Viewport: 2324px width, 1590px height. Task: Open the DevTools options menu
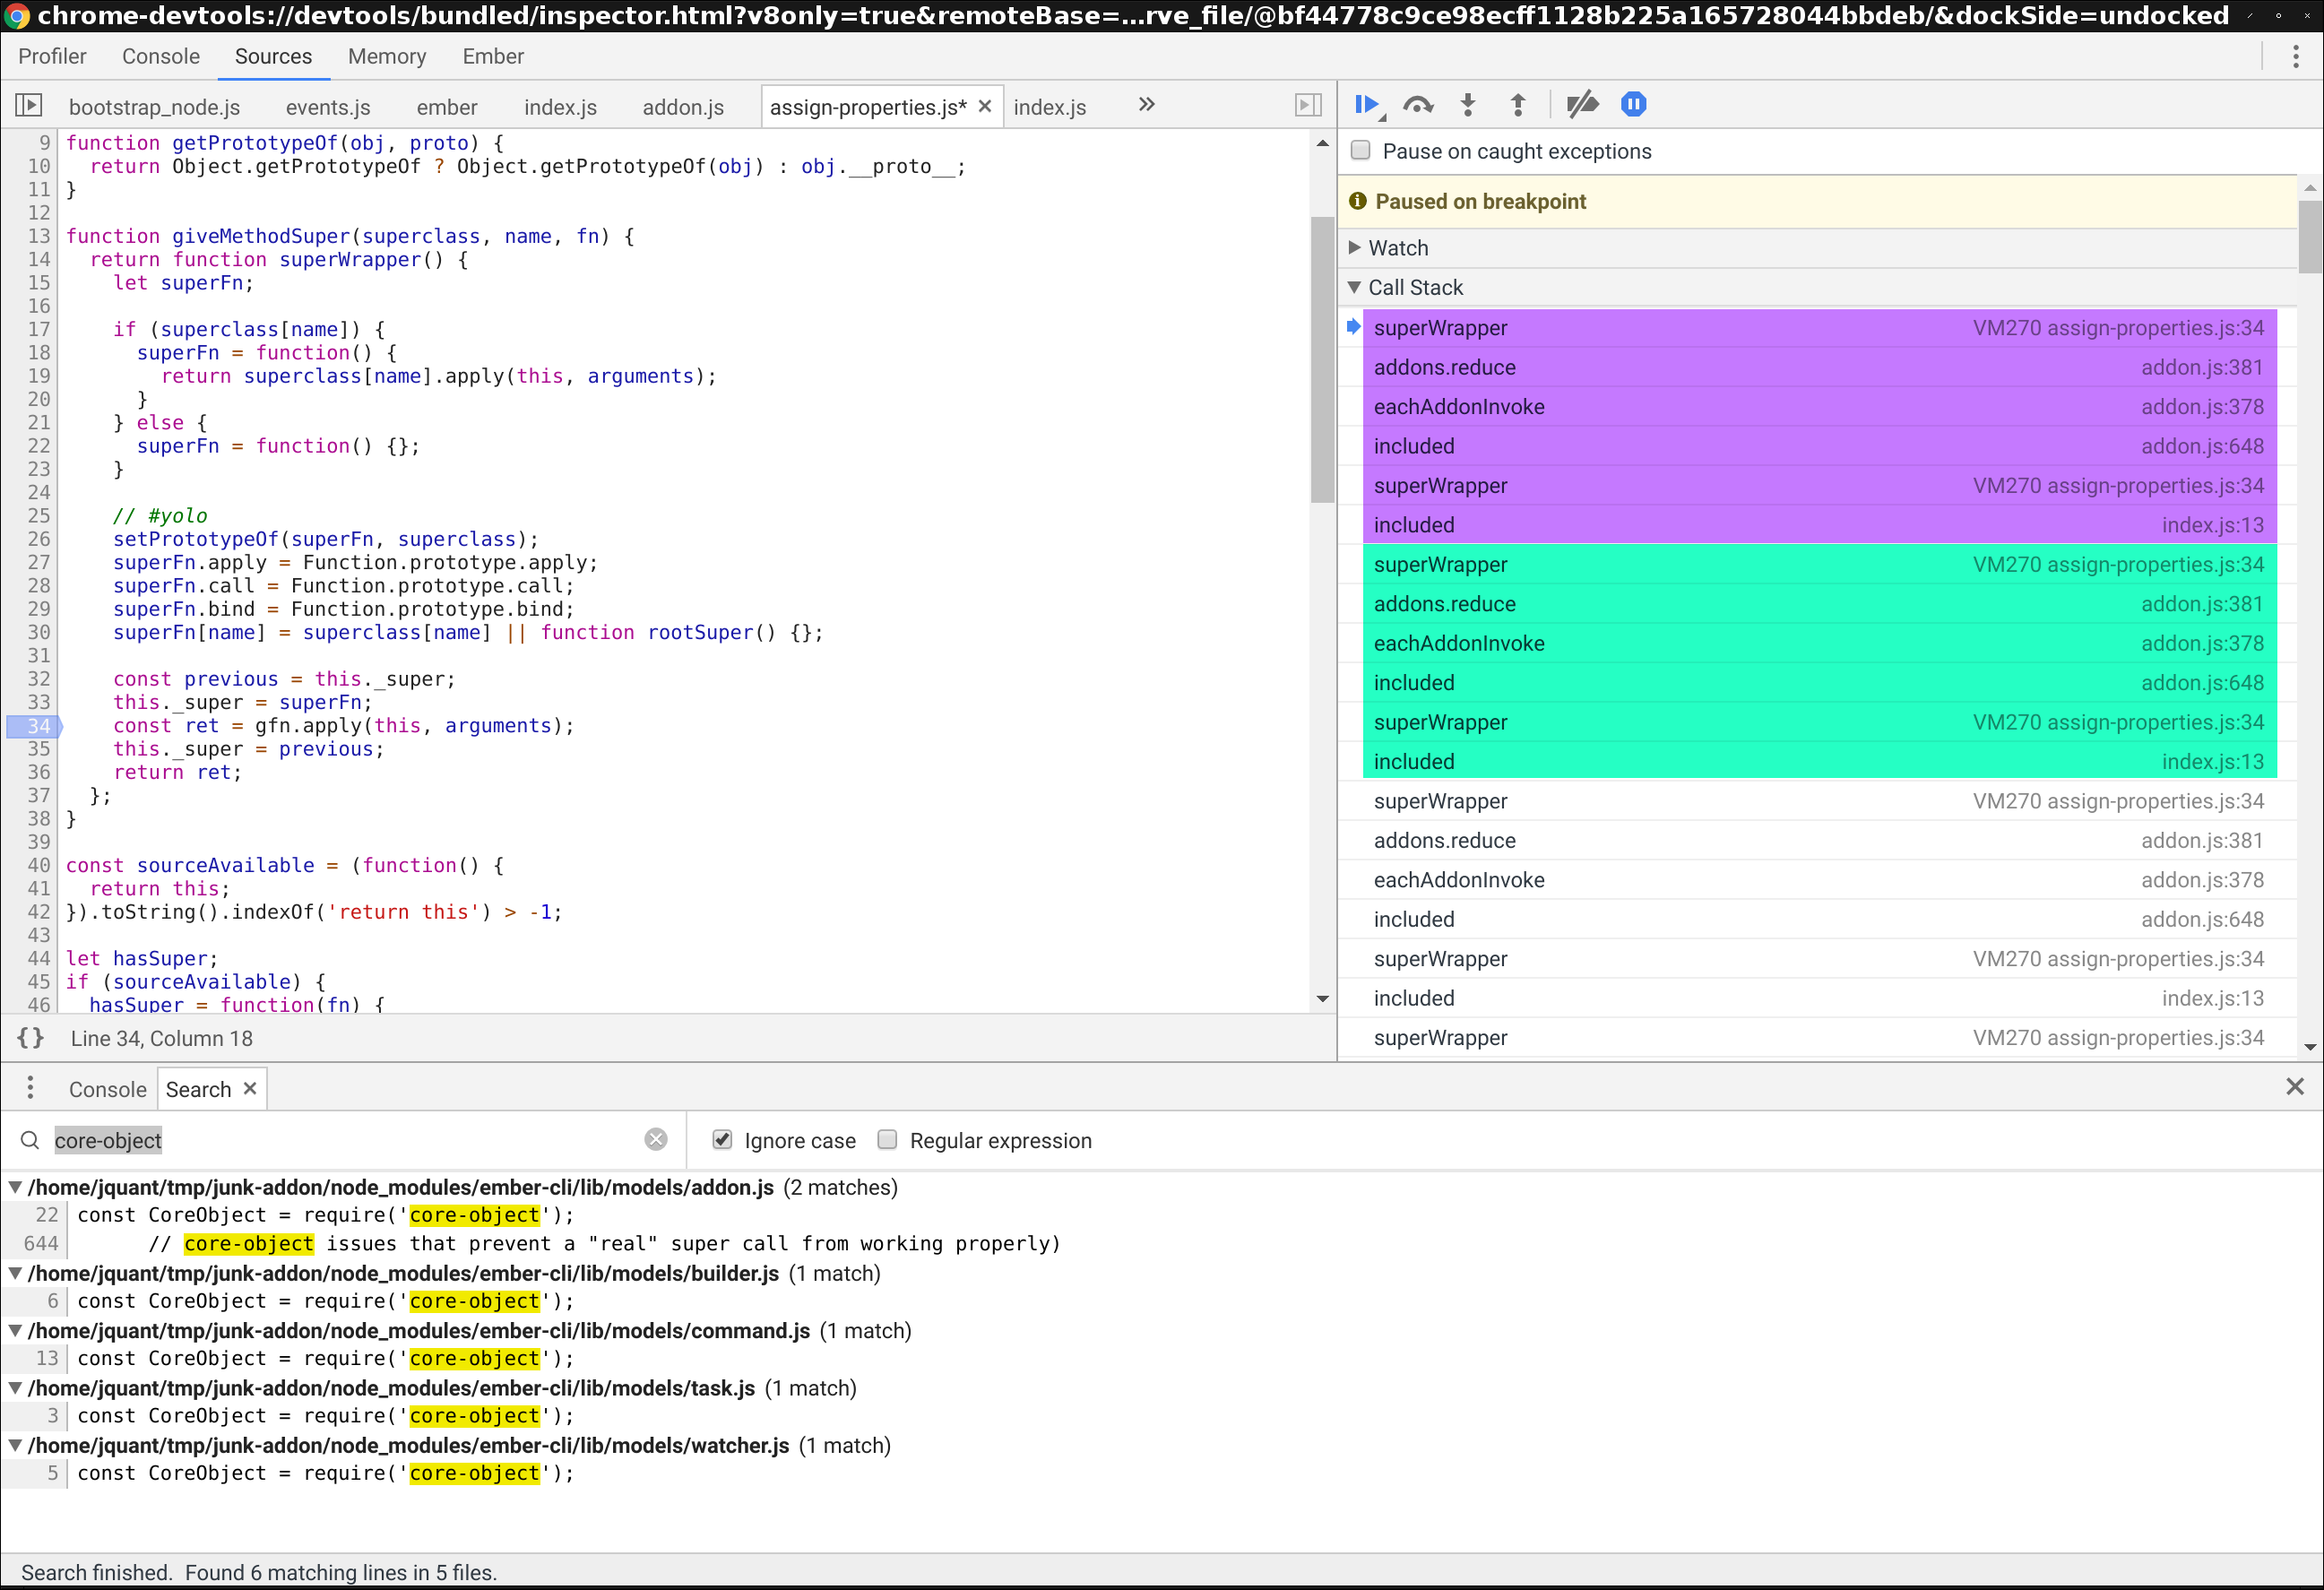2295,56
